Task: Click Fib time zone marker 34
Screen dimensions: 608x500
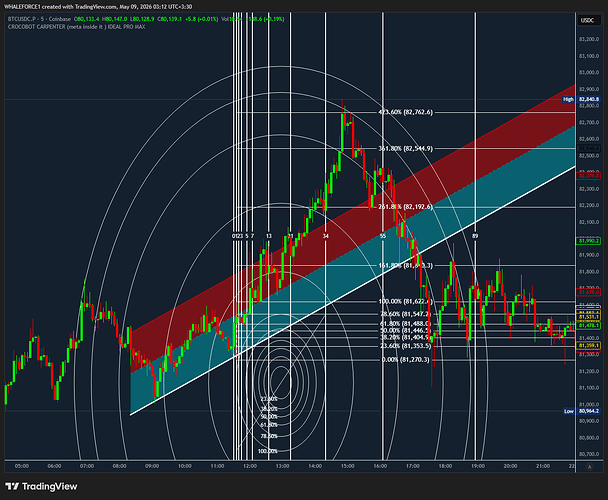Action: pyautogui.click(x=326, y=236)
